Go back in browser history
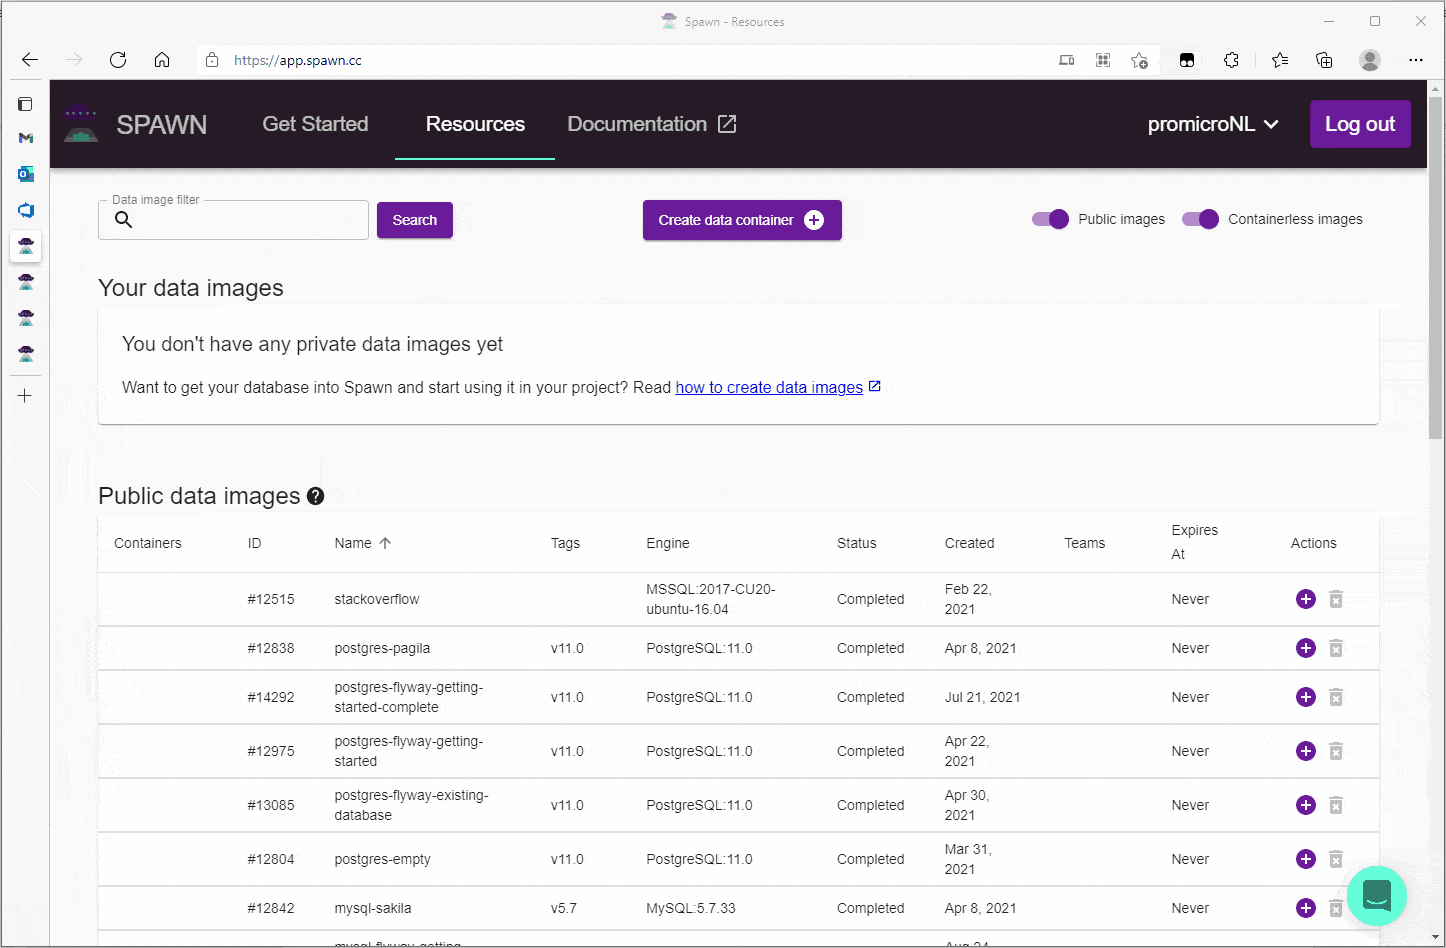Screen dimensions: 1446x948 pyautogui.click(x=30, y=60)
